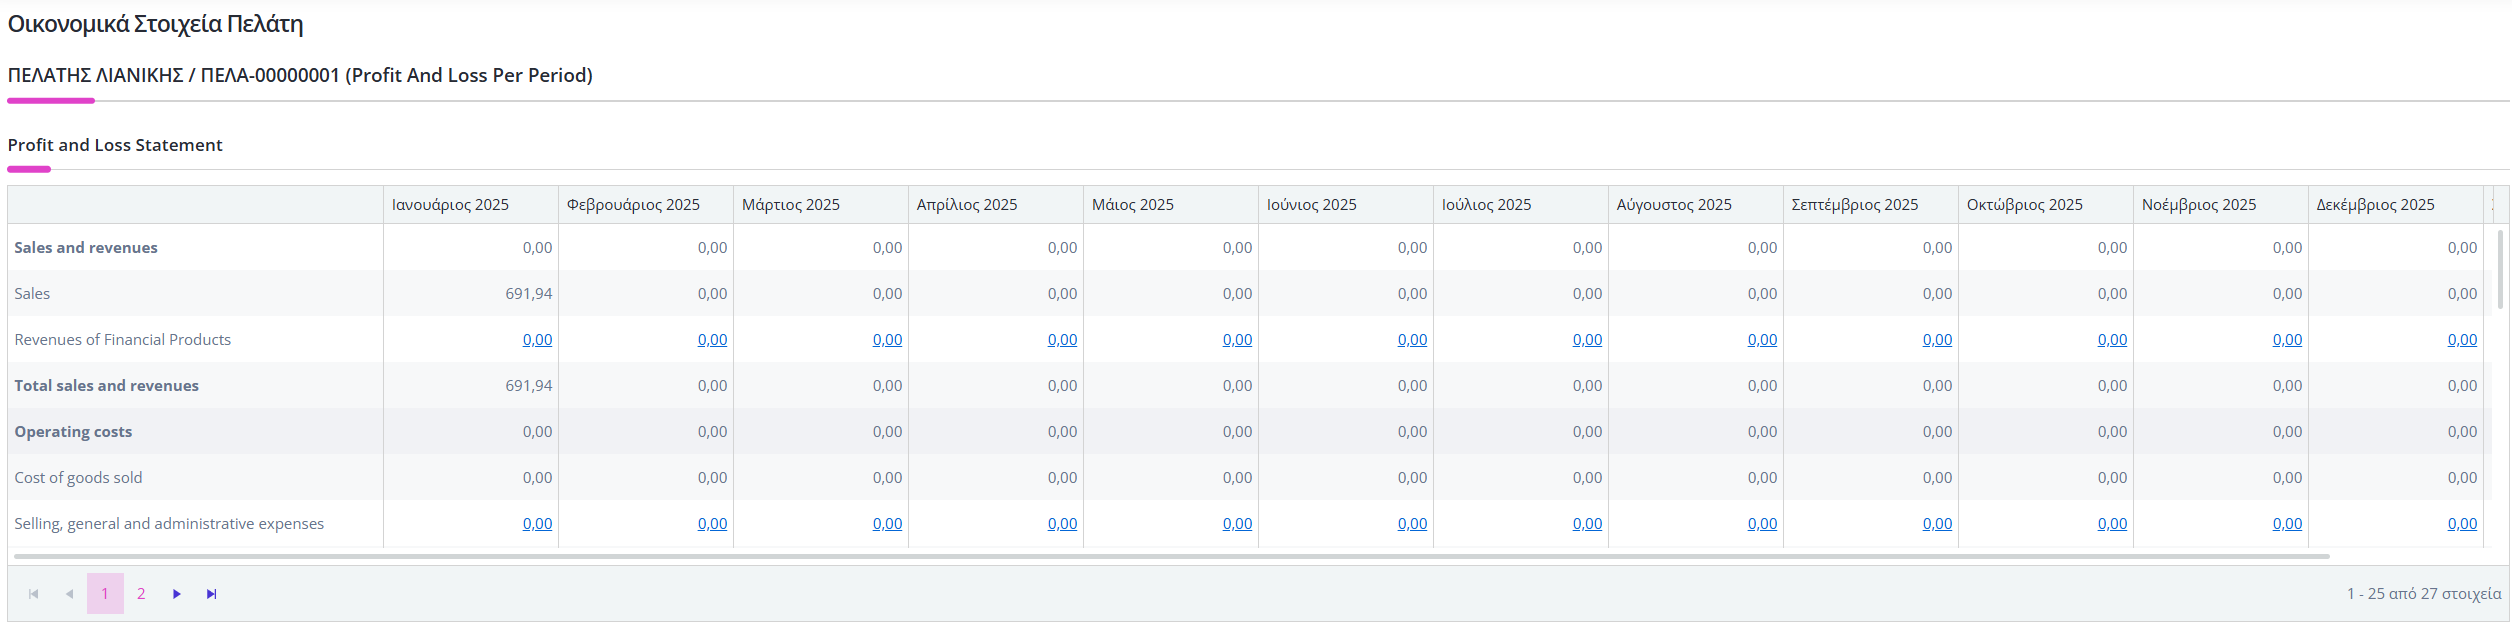Open Revenues of Financial Products value for Ιούνιος 2025
This screenshot has width=2512, height=623.
pyautogui.click(x=1412, y=340)
